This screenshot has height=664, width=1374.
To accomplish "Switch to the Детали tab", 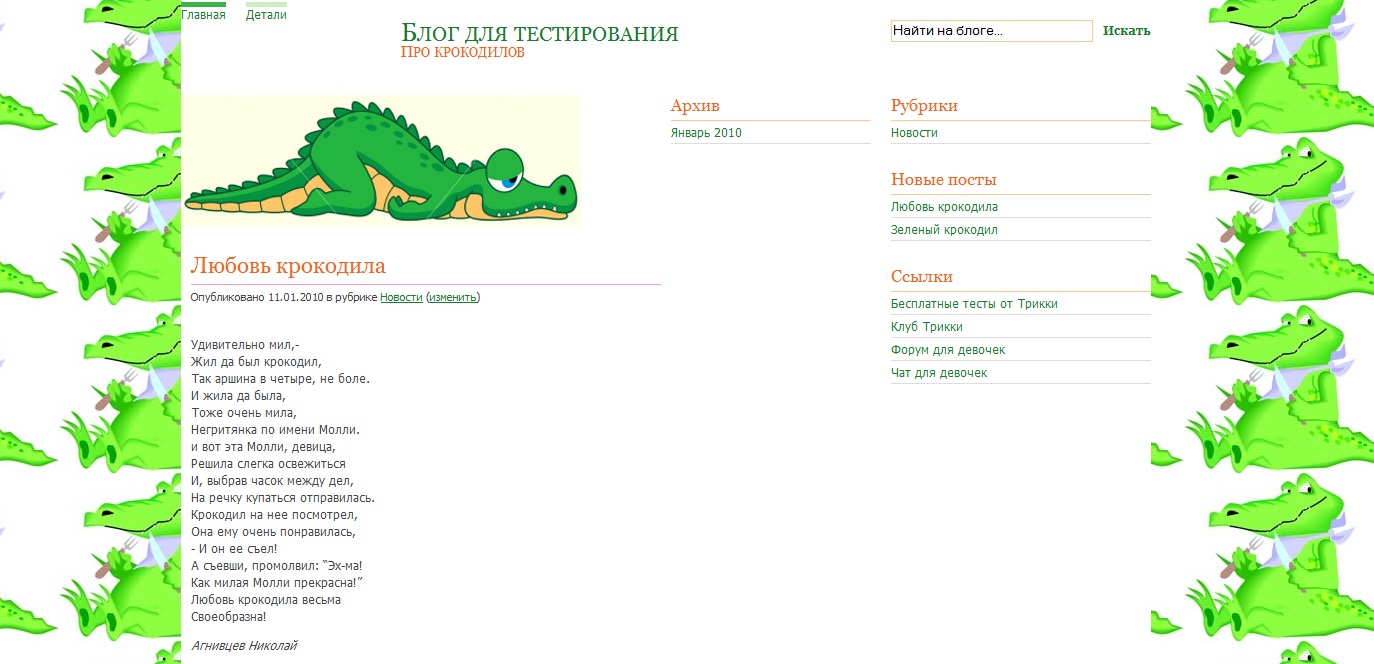I will tap(266, 15).
